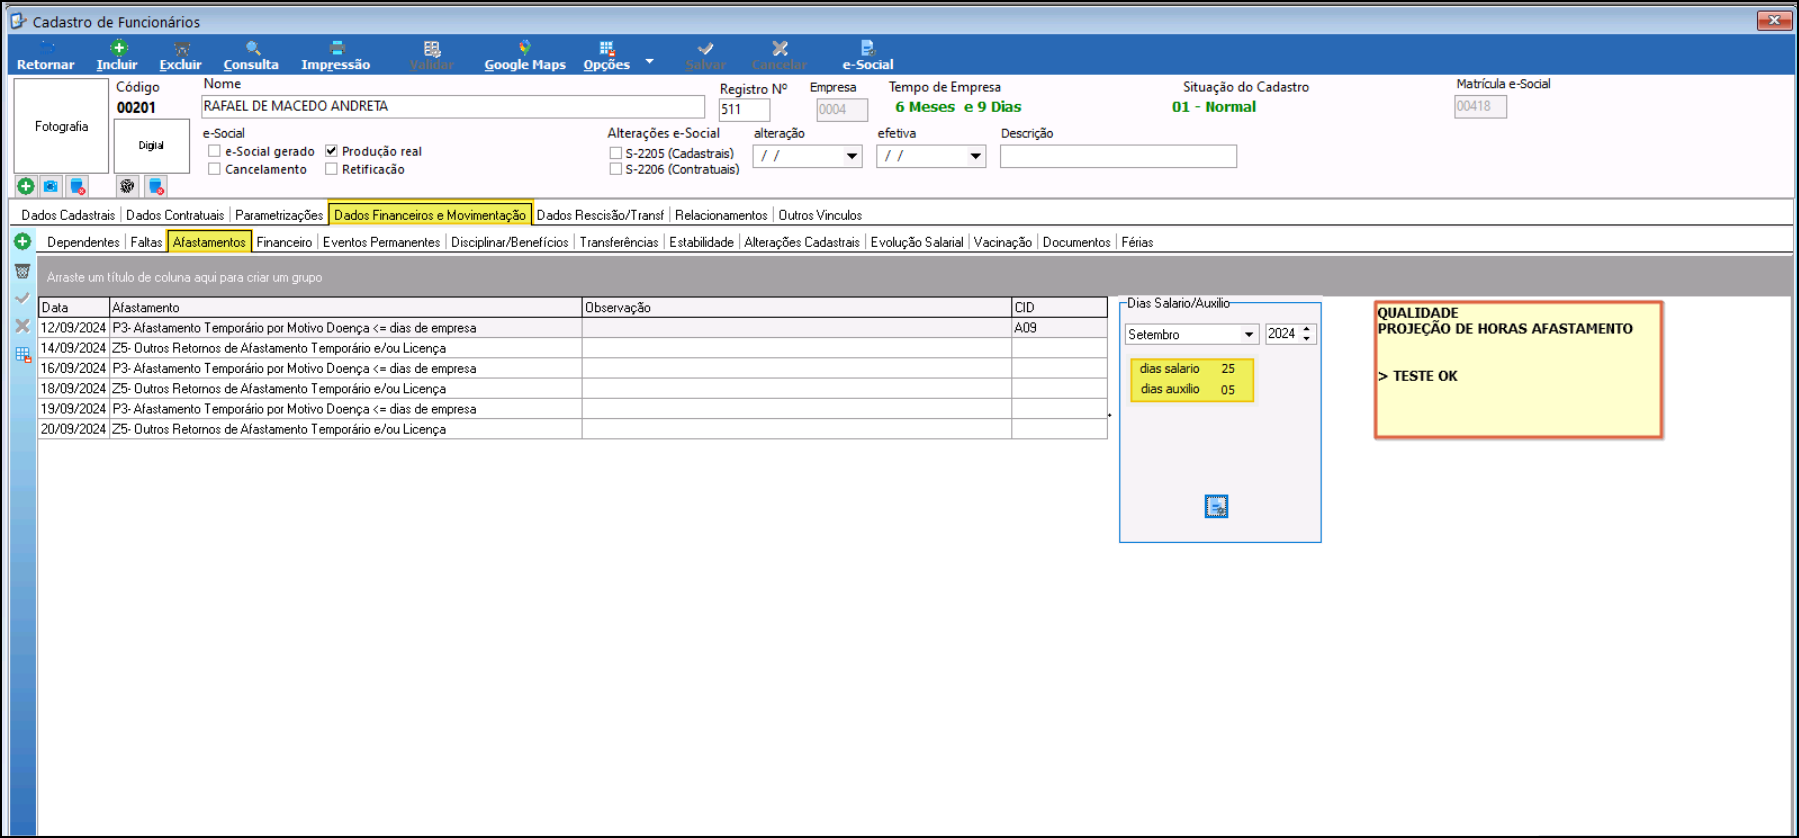Click the fingerprint icon below Digital
This screenshot has height=838, width=1799.
pos(127,186)
